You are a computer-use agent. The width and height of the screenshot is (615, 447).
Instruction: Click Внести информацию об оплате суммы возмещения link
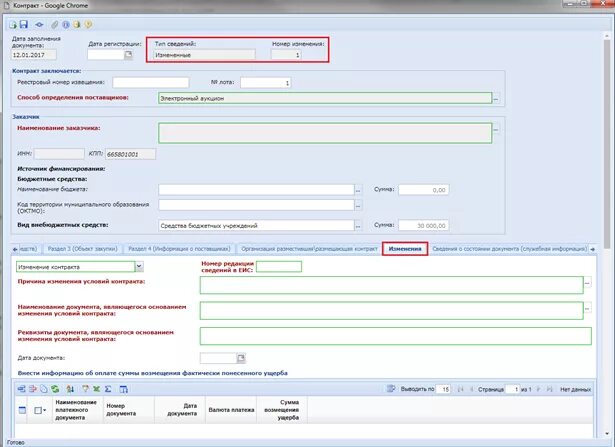coord(153,373)
